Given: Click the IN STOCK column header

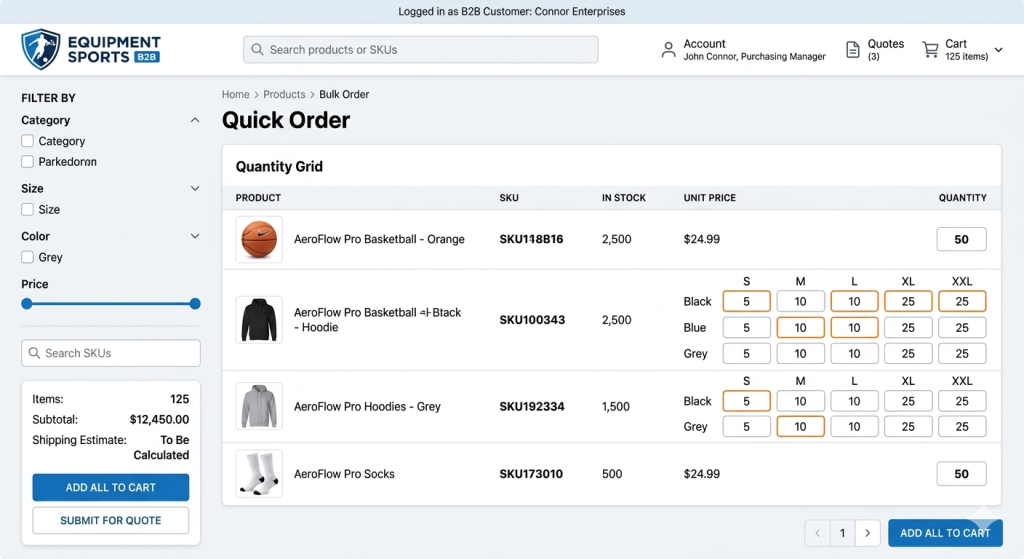Looking at the screenshot, I should 624,198.
